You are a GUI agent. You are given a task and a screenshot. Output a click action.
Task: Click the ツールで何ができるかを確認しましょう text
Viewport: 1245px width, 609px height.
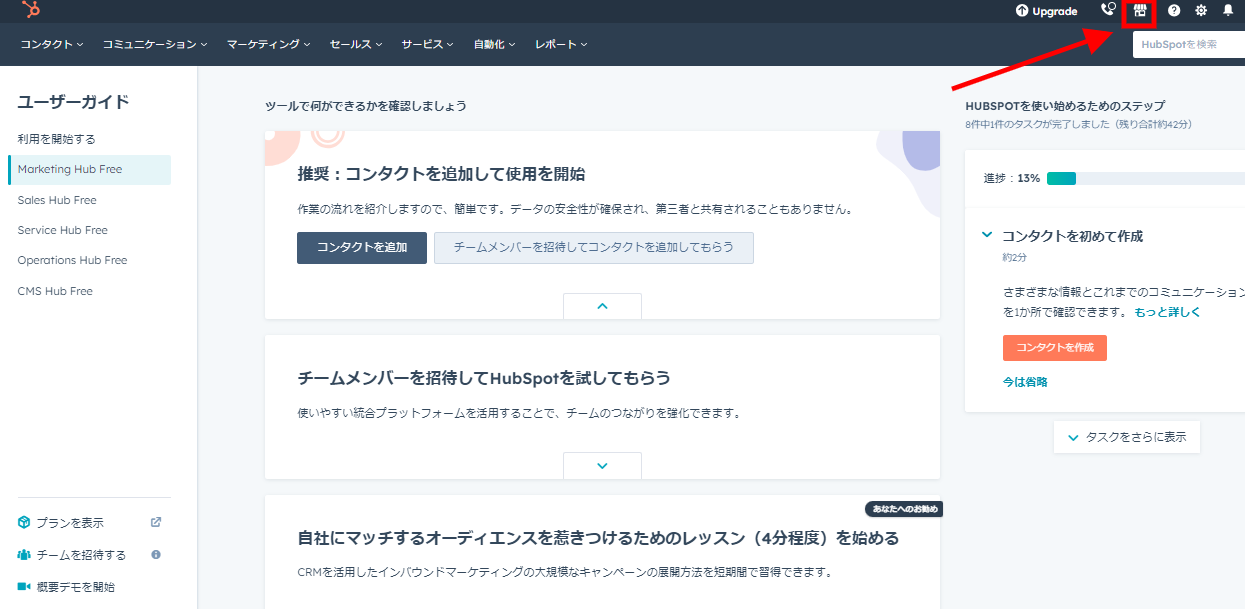pos(366,106)
